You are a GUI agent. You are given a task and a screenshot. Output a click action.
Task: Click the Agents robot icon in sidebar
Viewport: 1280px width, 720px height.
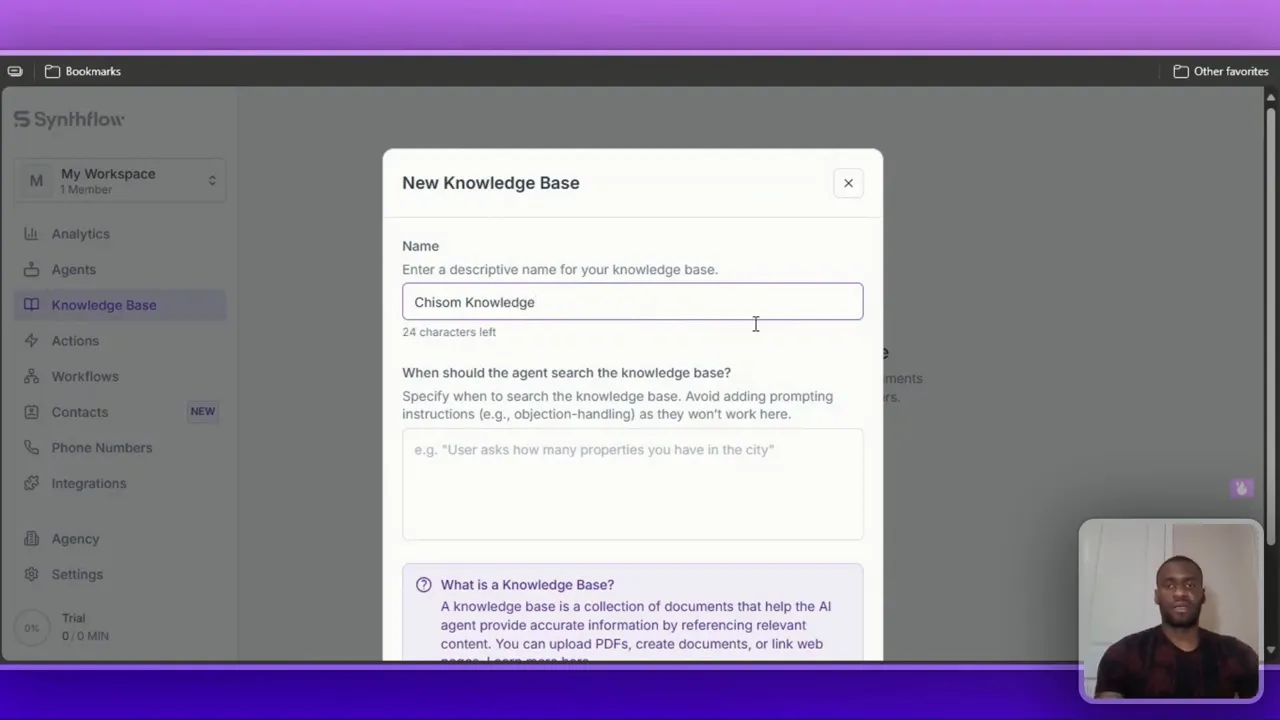[x=31, y=270]
